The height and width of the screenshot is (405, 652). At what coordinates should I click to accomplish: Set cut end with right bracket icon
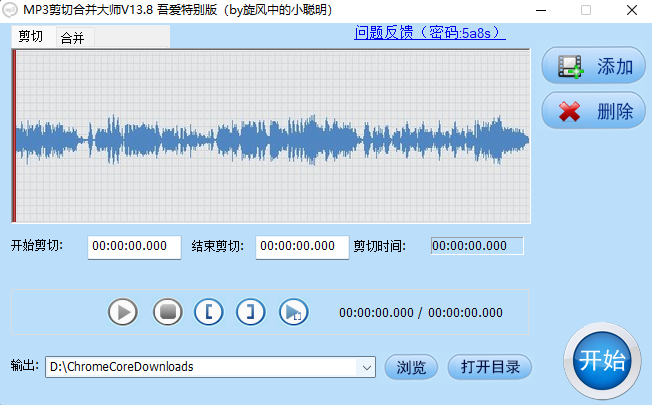(x=251, y=312)
